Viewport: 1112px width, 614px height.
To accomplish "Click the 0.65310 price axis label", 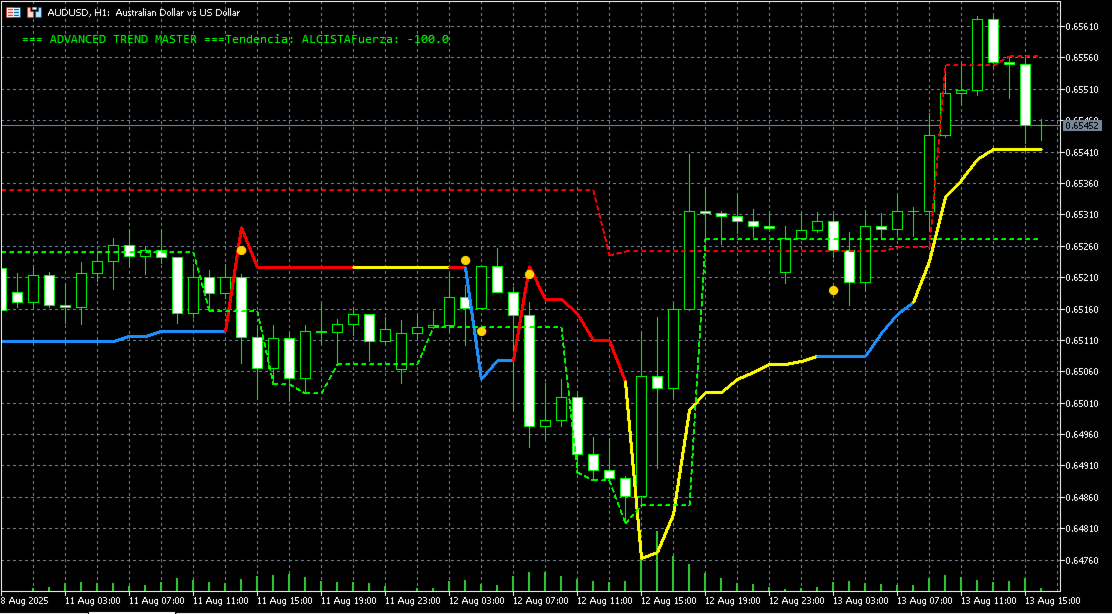I will click(x=1082, y=215).
